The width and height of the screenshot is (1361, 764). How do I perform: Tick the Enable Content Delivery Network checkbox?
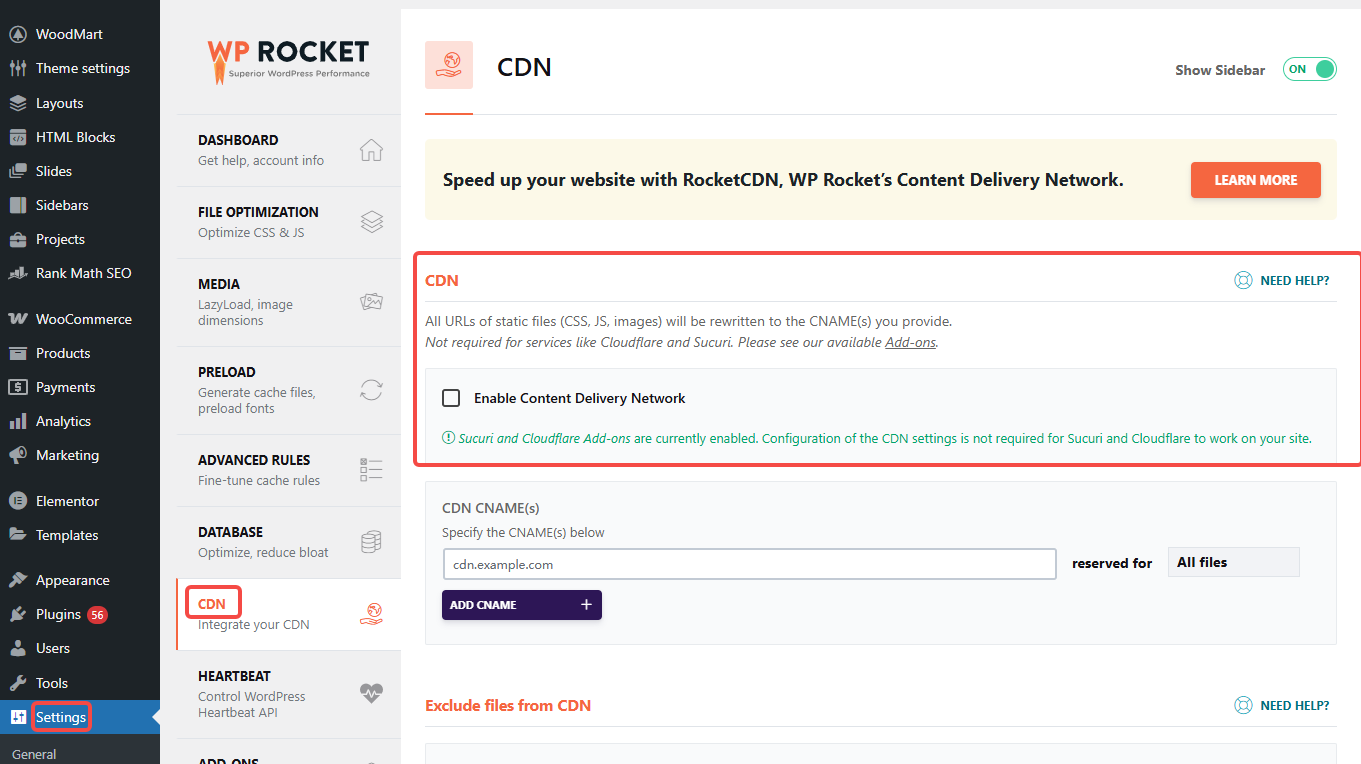[x=451, y=398]
